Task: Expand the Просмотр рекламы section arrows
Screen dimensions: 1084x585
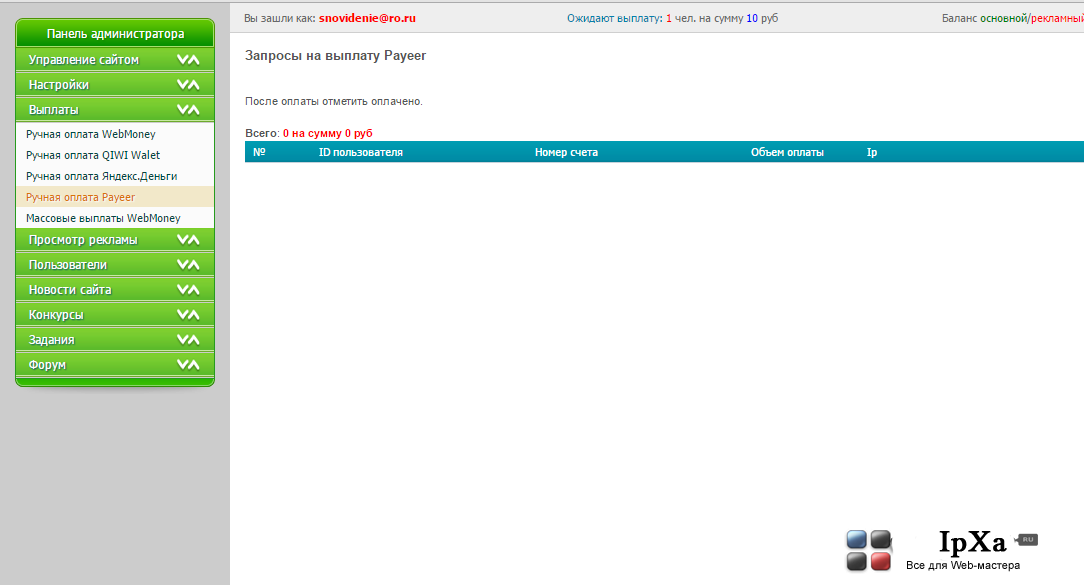Action: [x=188, y=239]
